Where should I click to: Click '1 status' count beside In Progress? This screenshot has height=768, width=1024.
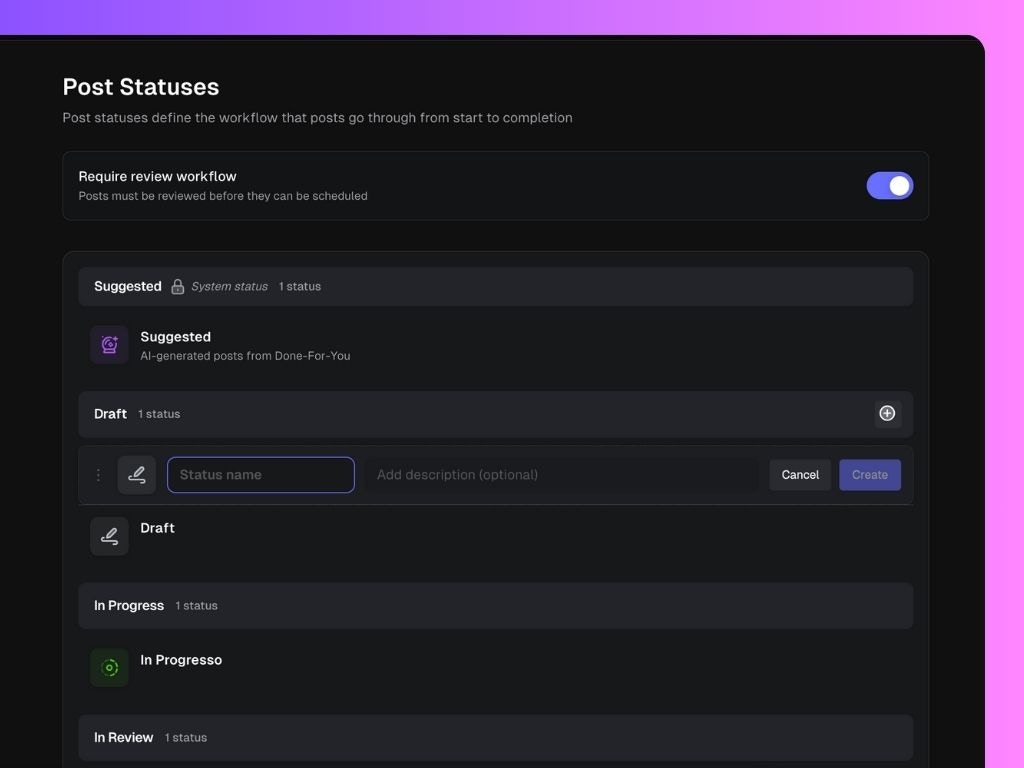197,606
